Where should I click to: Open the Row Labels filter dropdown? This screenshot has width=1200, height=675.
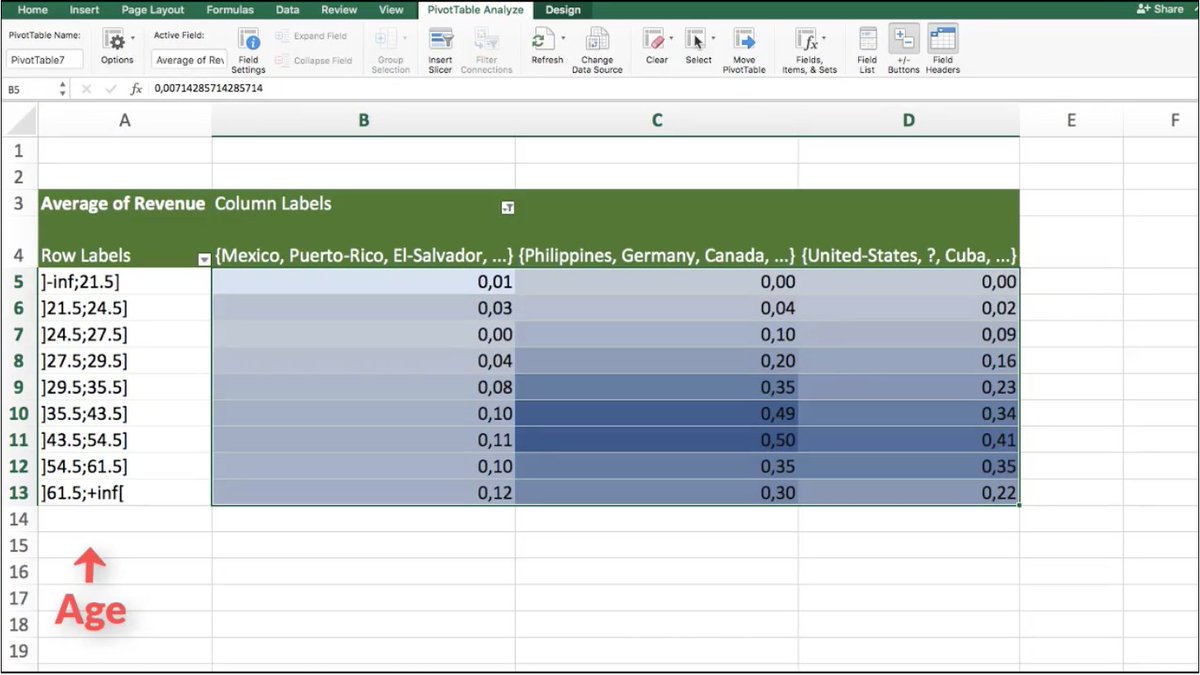pyautogui.click(x=204, y=259)
